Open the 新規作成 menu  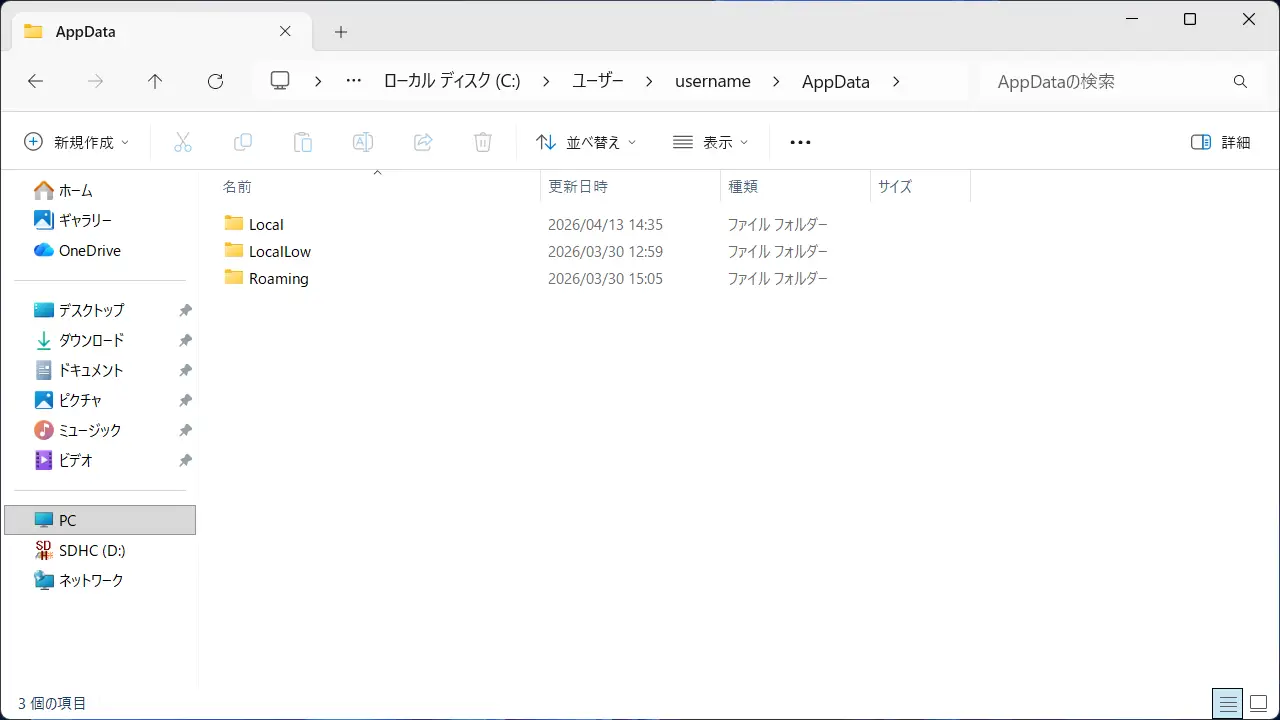pyautogui.click(x=77, y=142)
